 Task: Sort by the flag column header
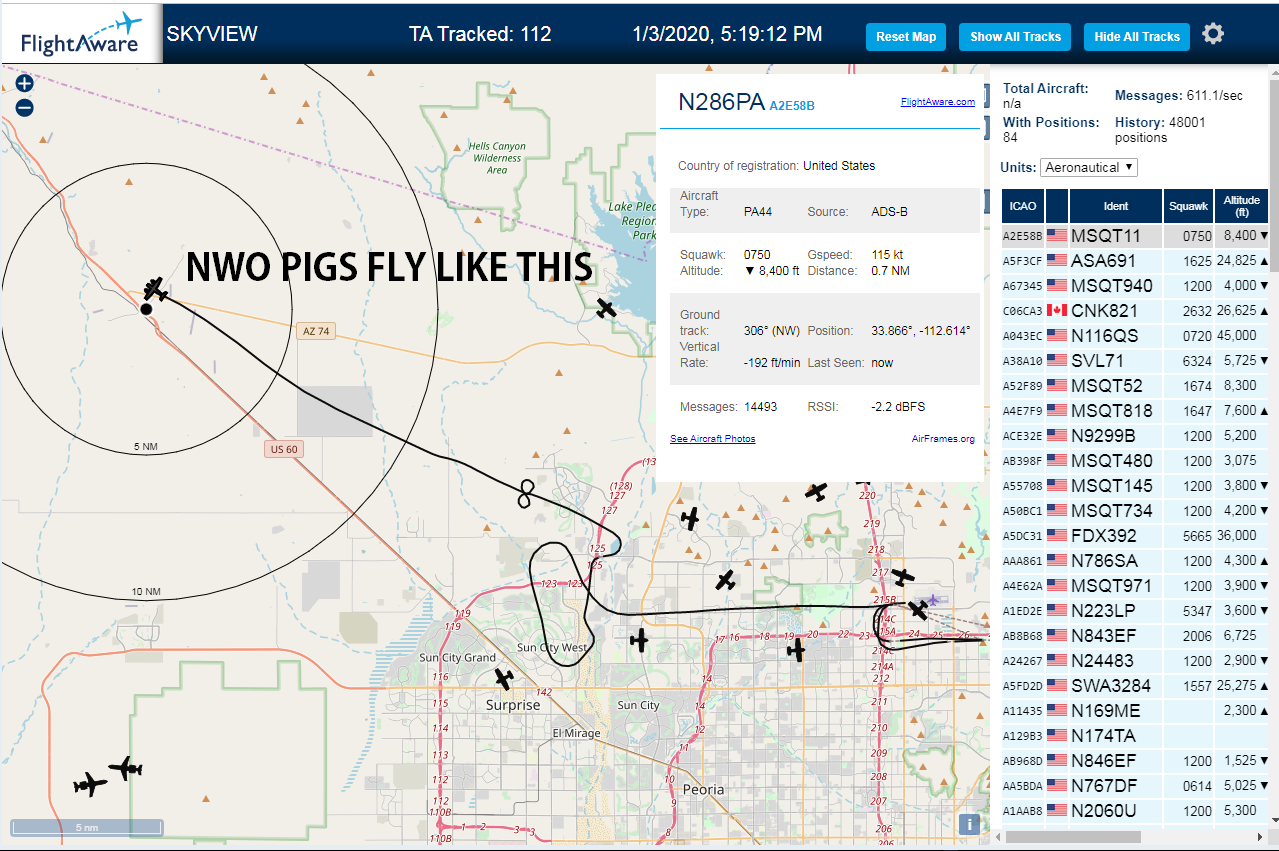(1057, 206)
